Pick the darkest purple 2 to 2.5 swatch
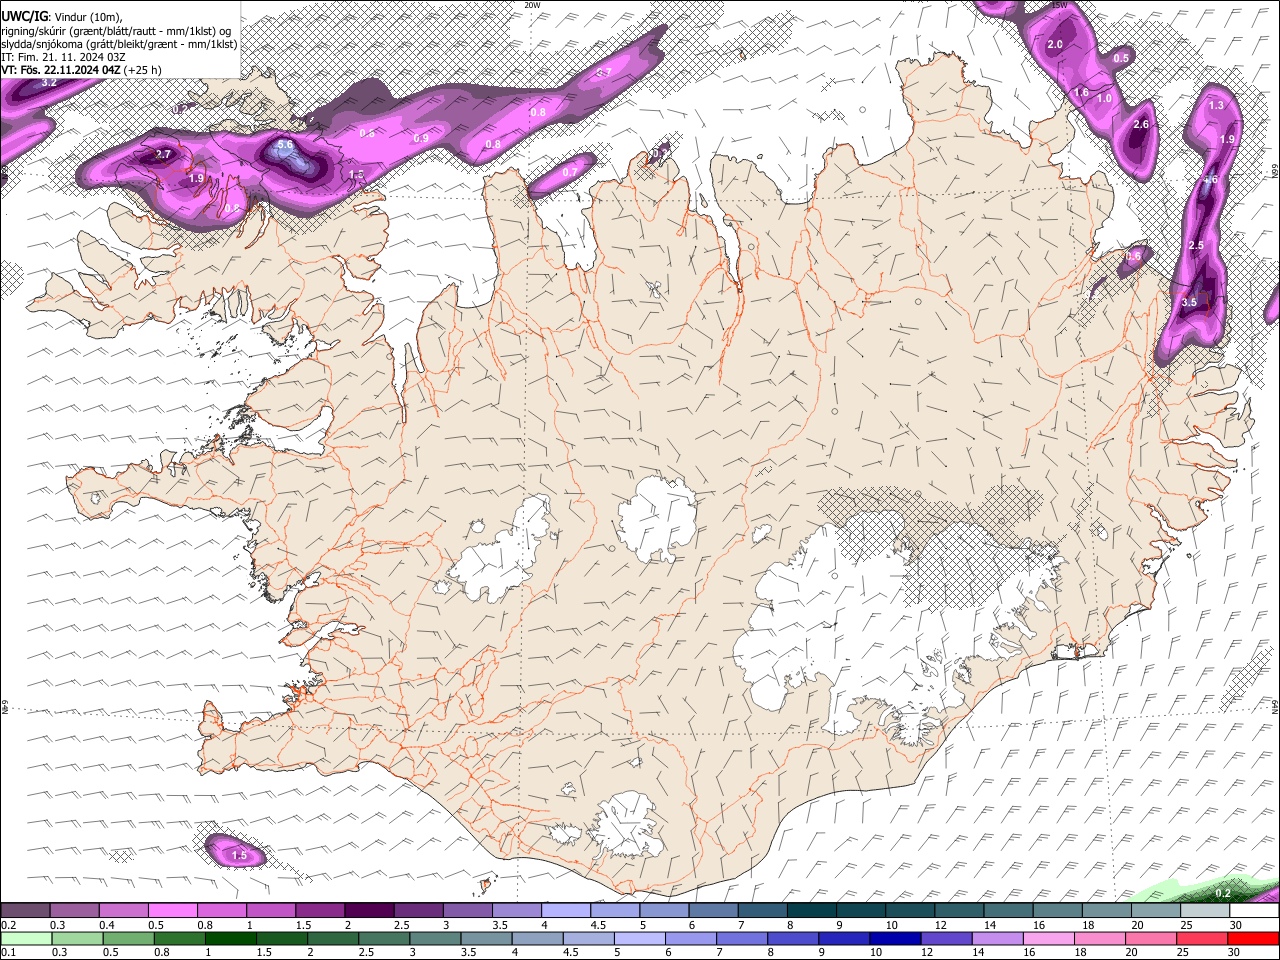Screen dimensions: 1280x960 (x=368, y=911)
